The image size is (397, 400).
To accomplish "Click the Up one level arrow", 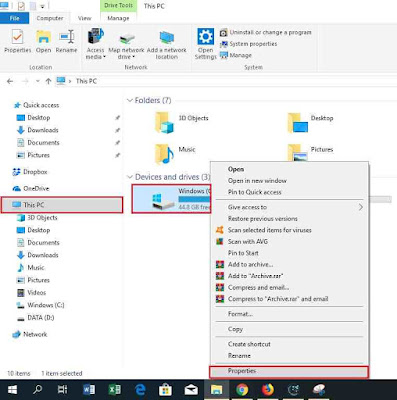I will point(48,81).
